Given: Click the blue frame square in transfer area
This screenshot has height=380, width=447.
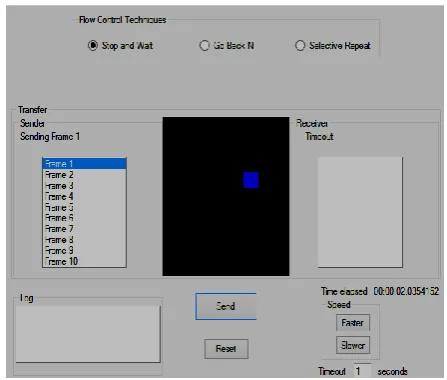Looking at the screenshot, I should tap(251, 180).
